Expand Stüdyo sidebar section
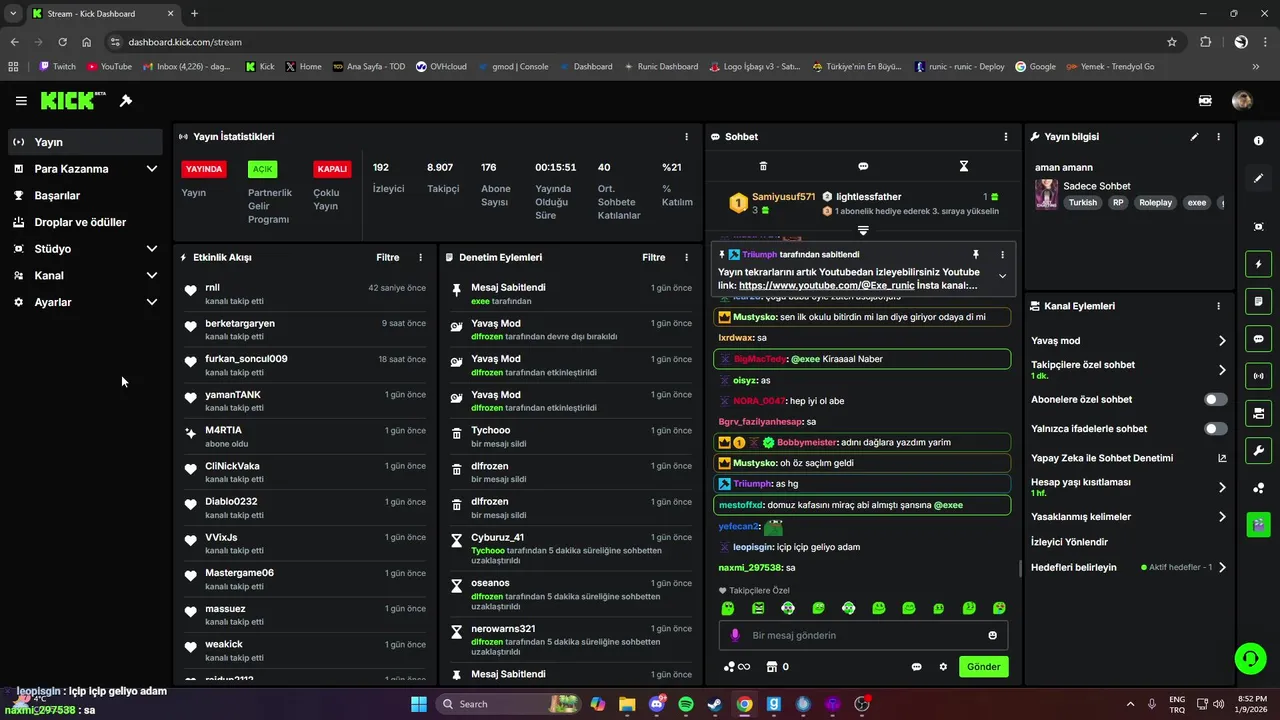This screenshot has width=1280, height=720. pos(152,249)
